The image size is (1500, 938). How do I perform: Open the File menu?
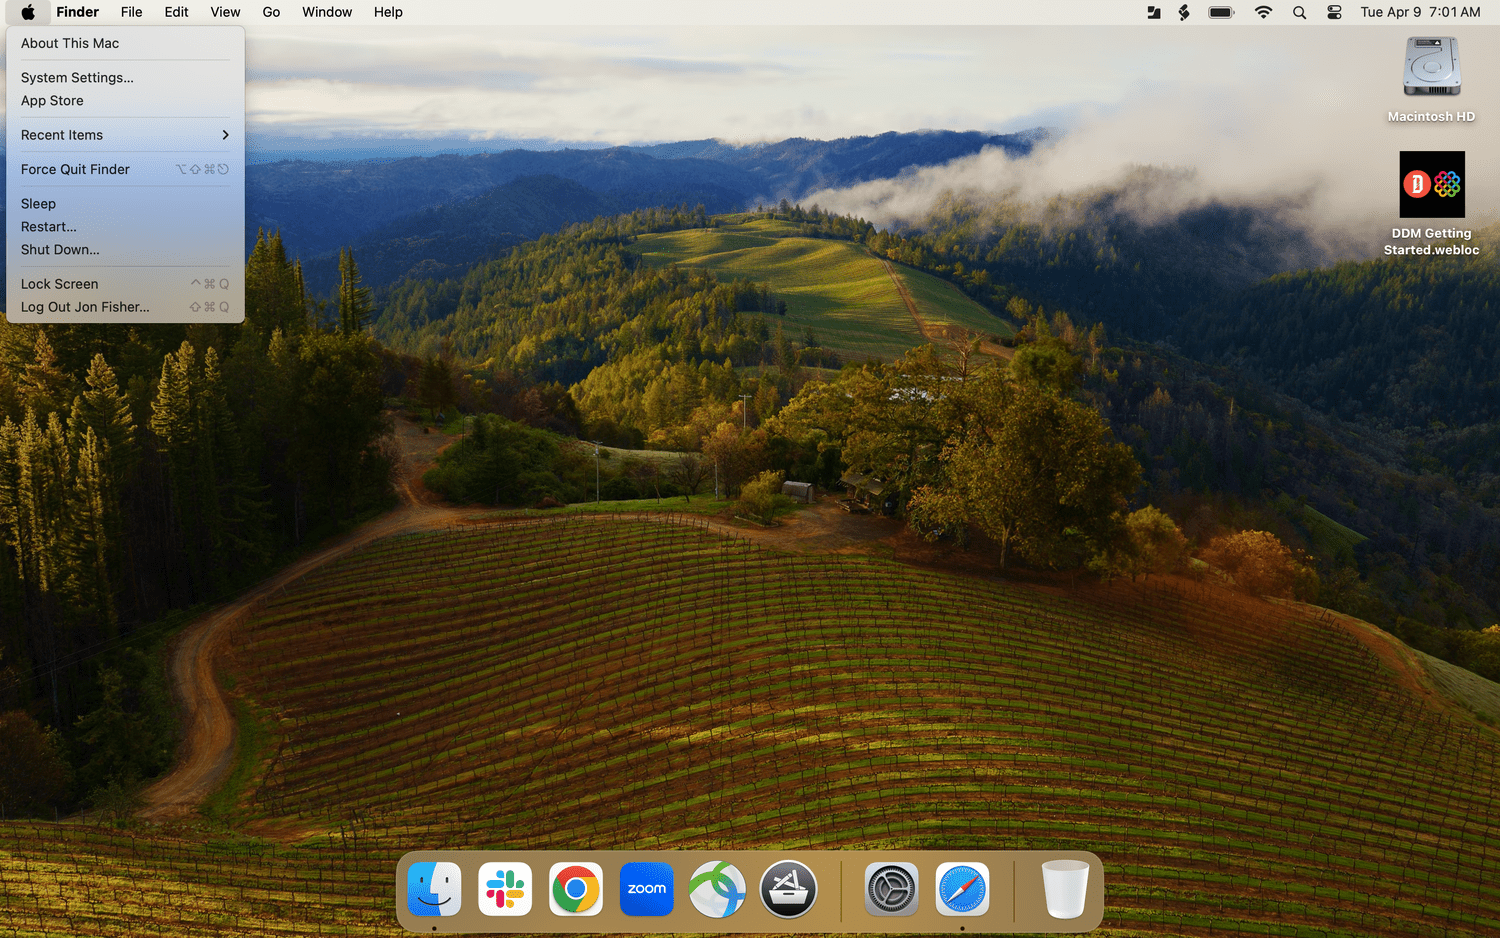coord(131,12)
